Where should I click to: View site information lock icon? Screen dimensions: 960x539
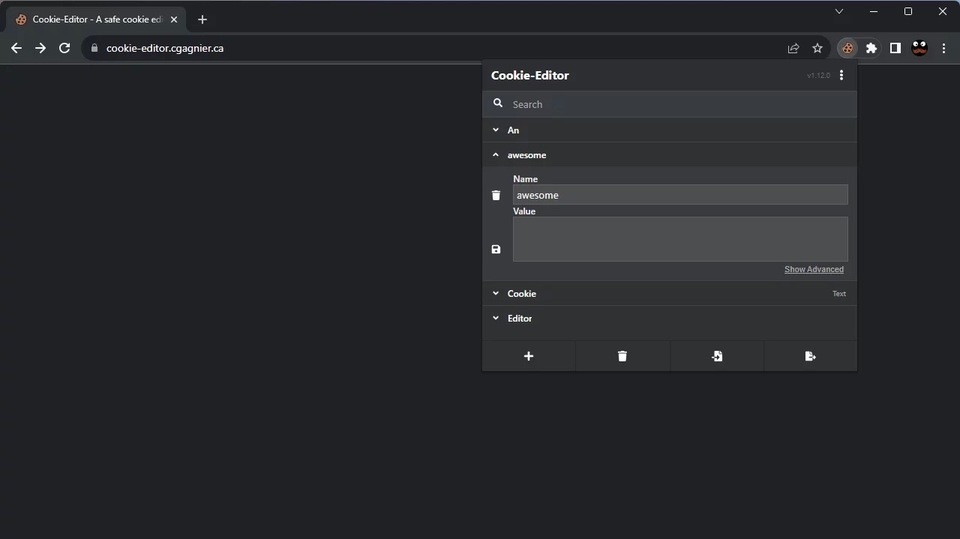click(94, 48)
